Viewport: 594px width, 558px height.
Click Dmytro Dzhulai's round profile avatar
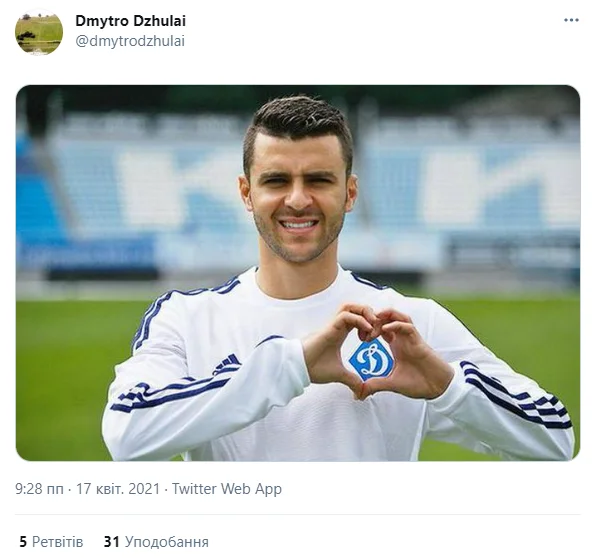[39, 32]
